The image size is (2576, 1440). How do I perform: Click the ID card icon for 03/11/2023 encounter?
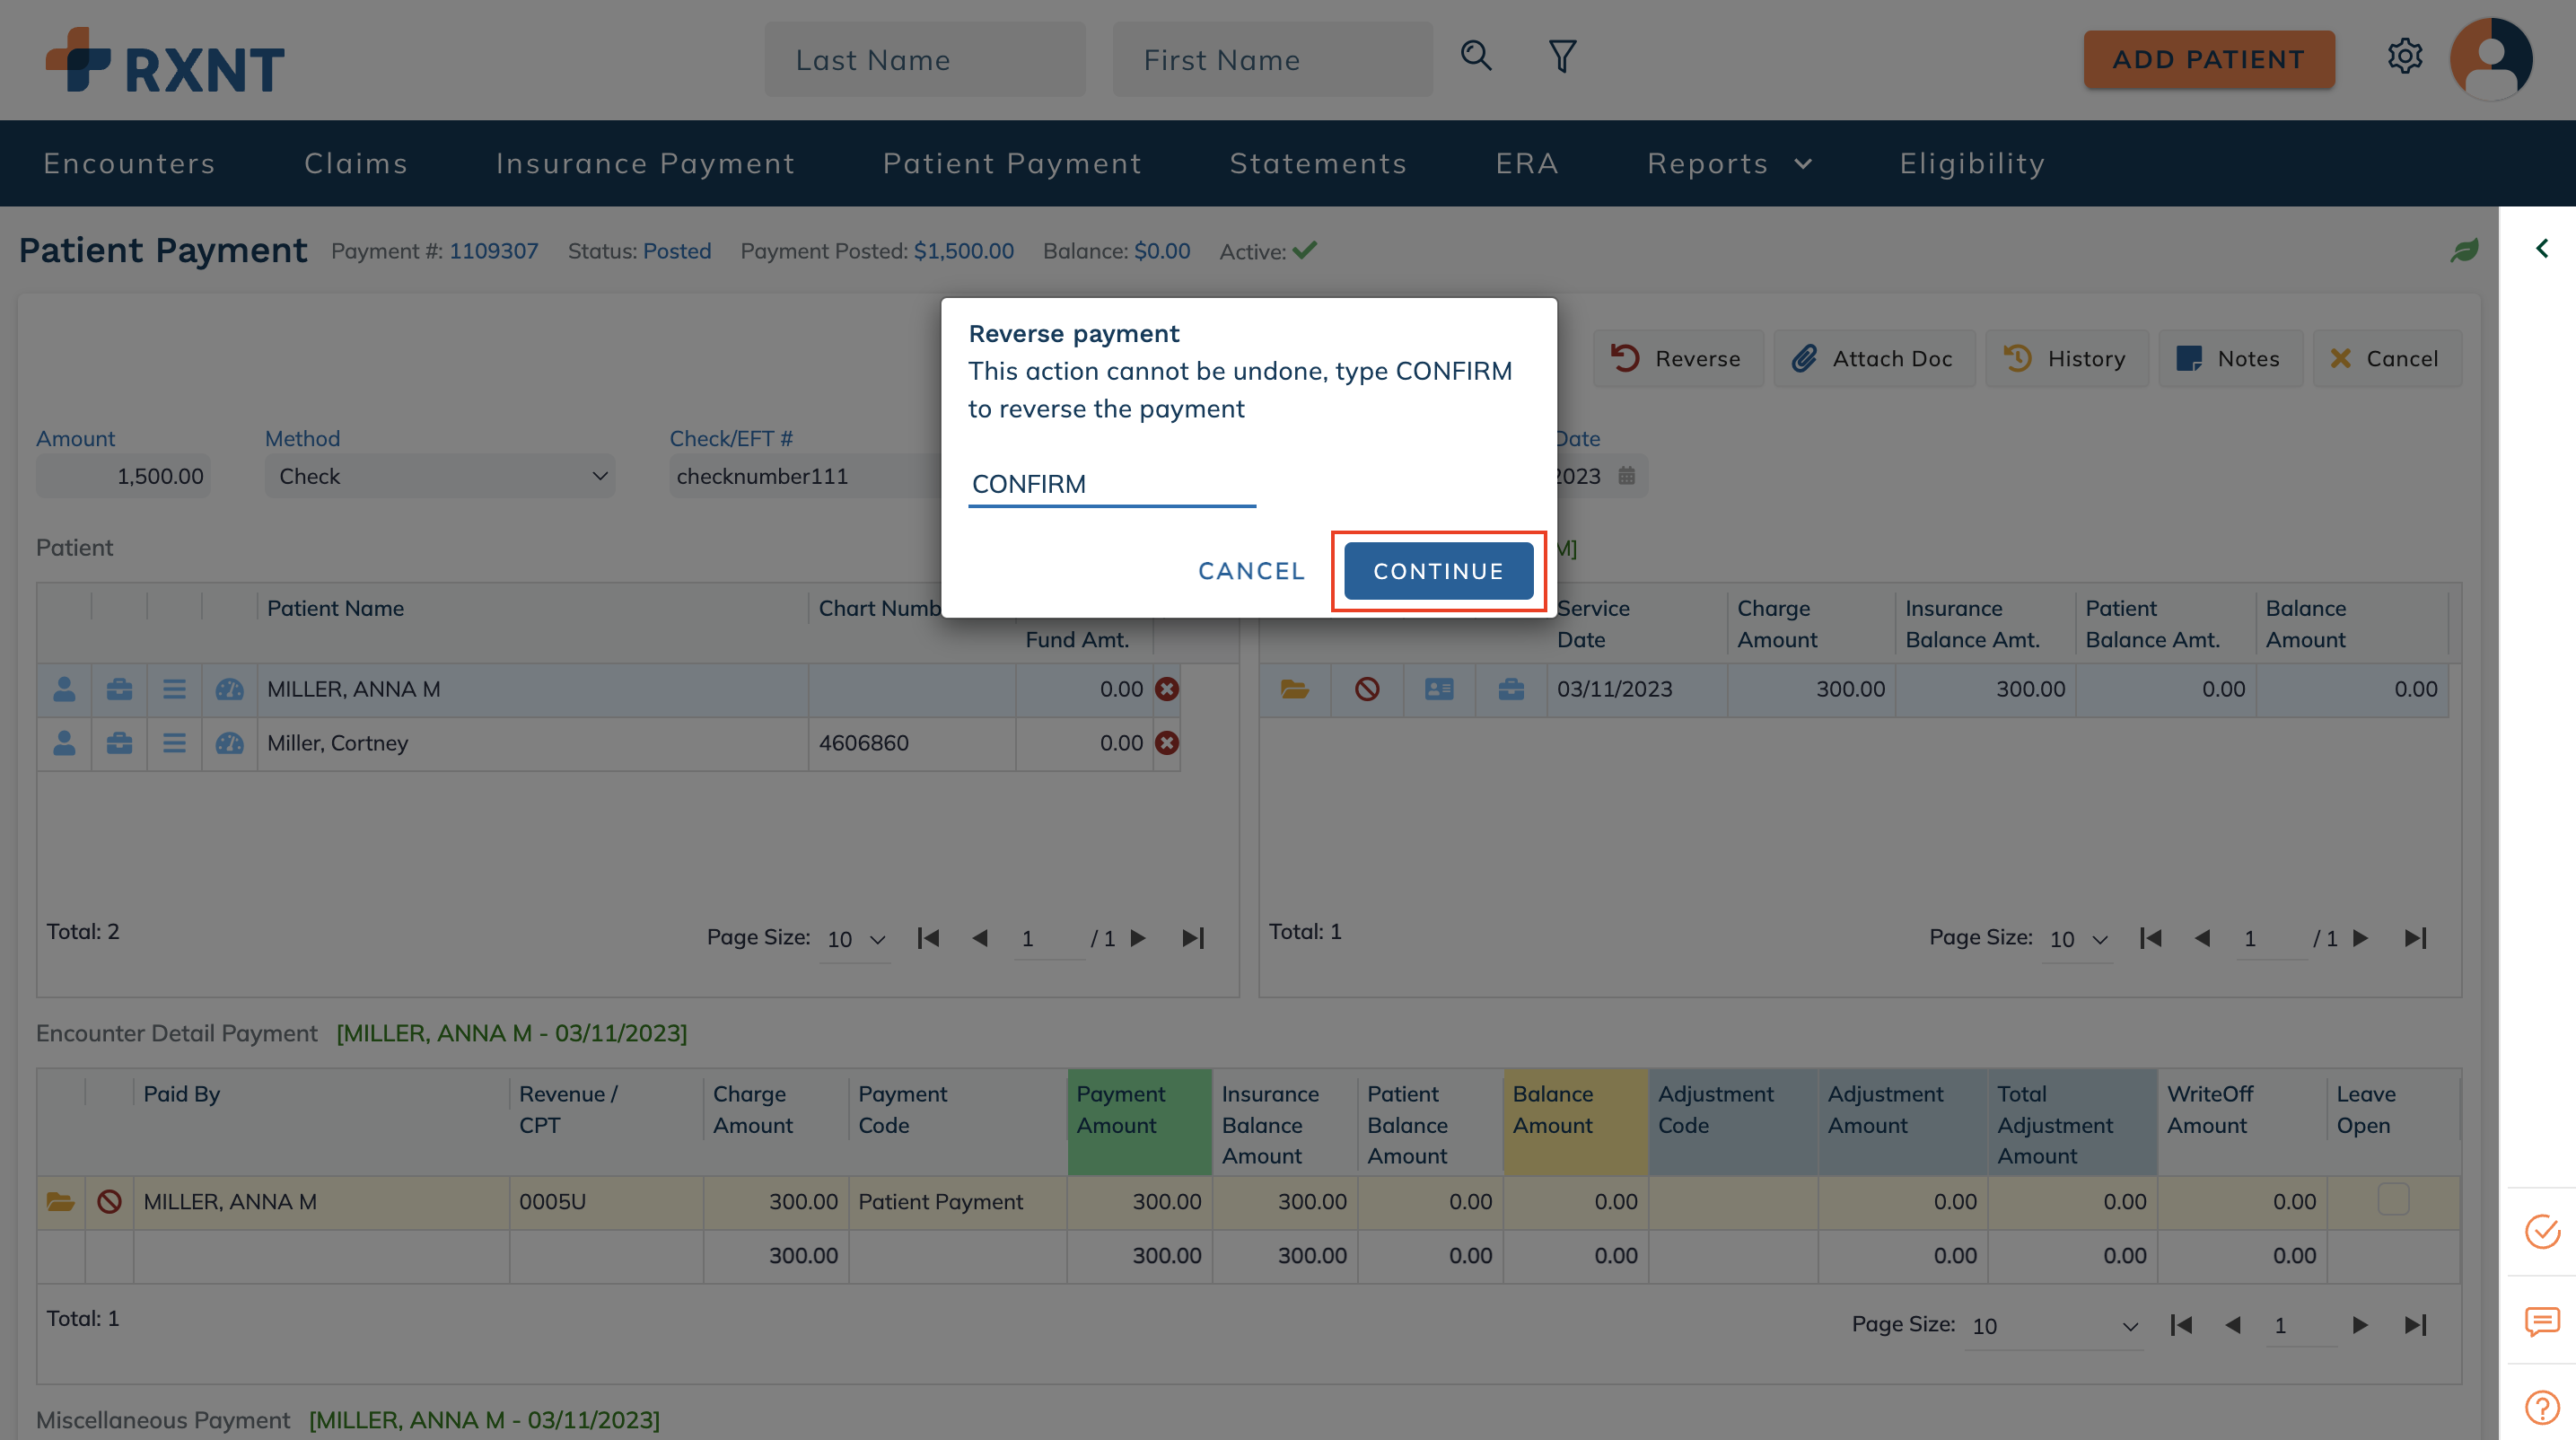1439,689
